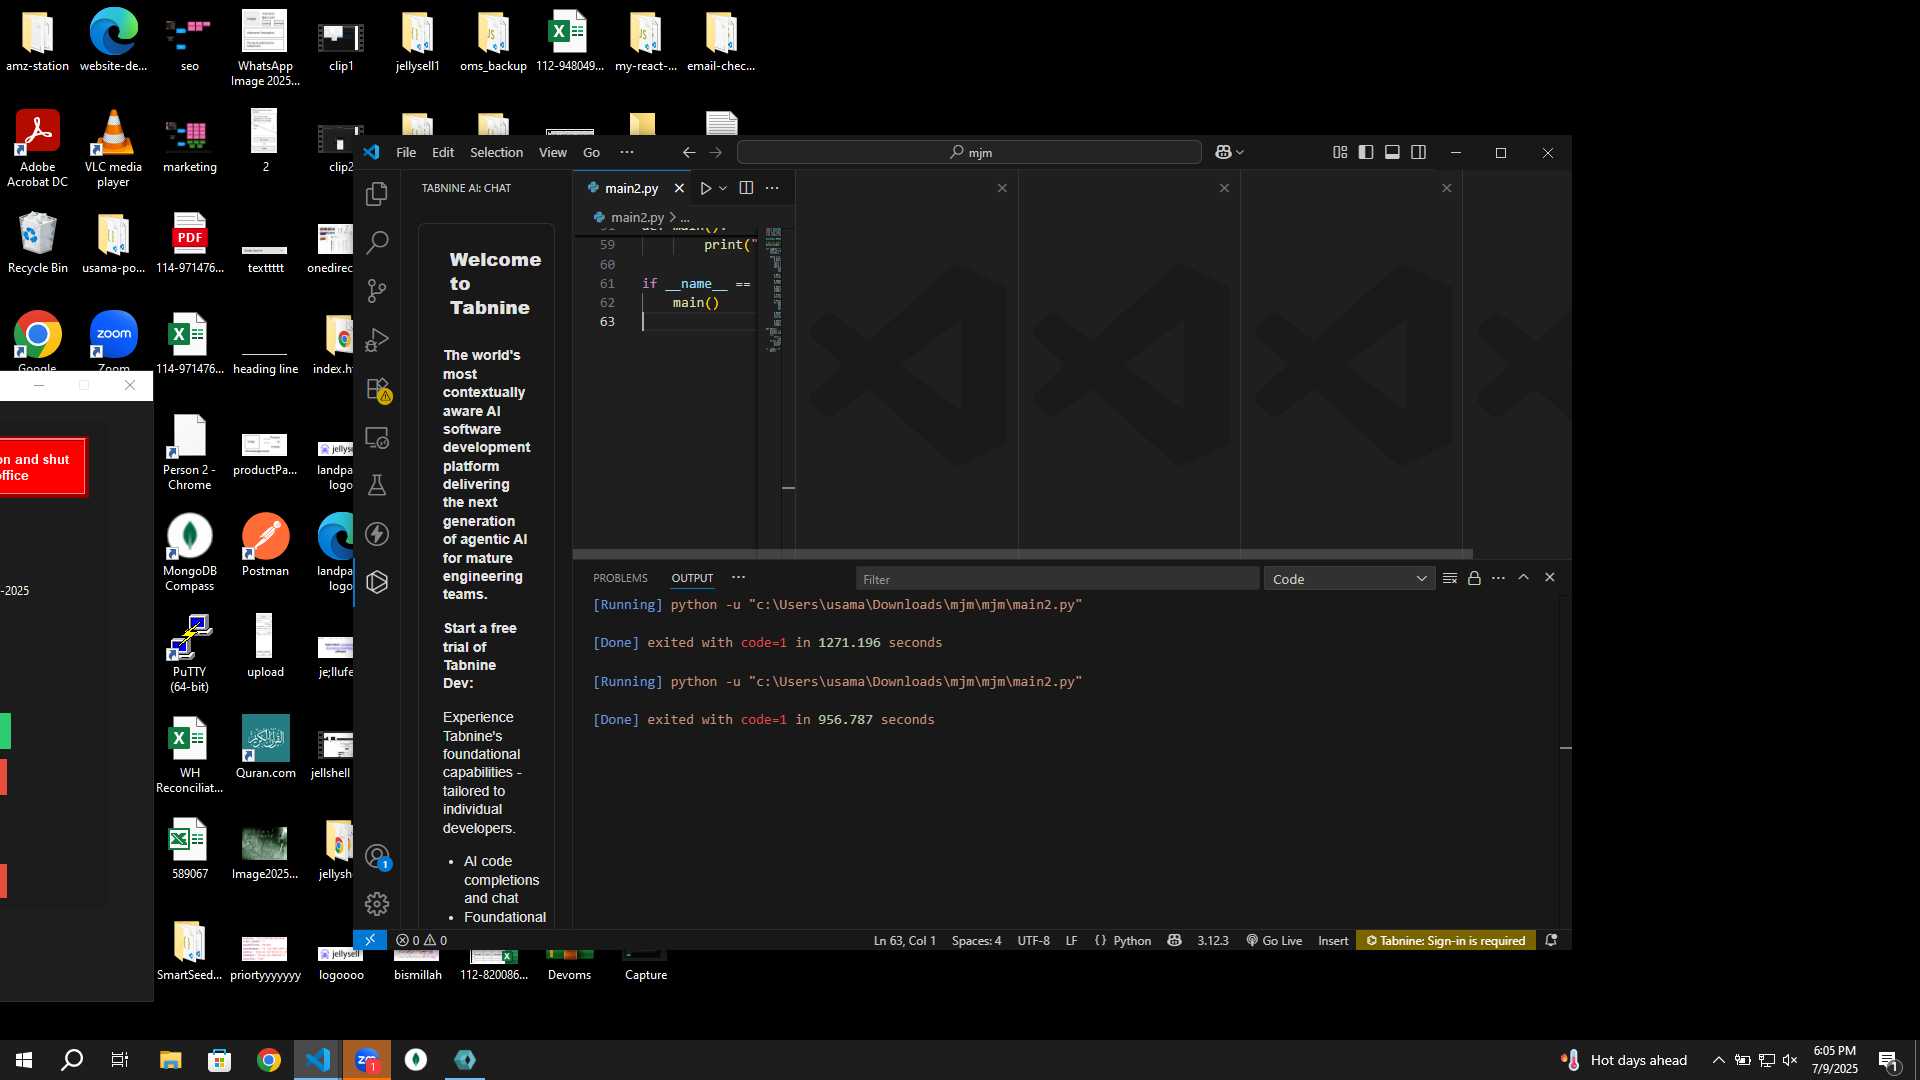
Task: Open panel views and more actions ellipsis
Action: (x=1498, y=578)
